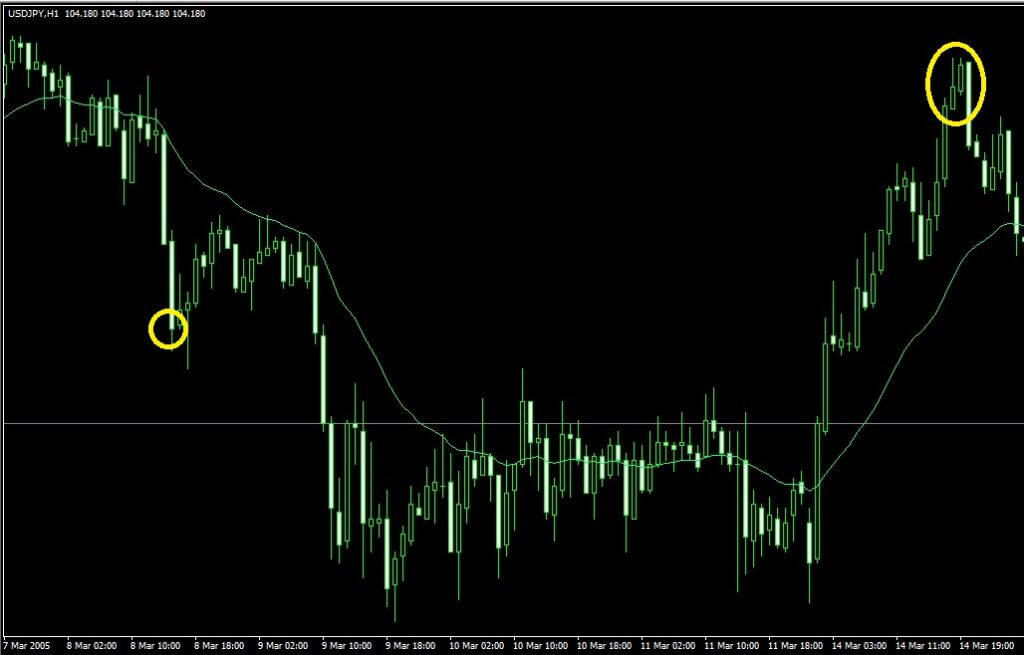The height and width of the screenshot is (655, 1024).
Task: Click the 14 Mar 03:00 time label
Action: pos(859,646)
